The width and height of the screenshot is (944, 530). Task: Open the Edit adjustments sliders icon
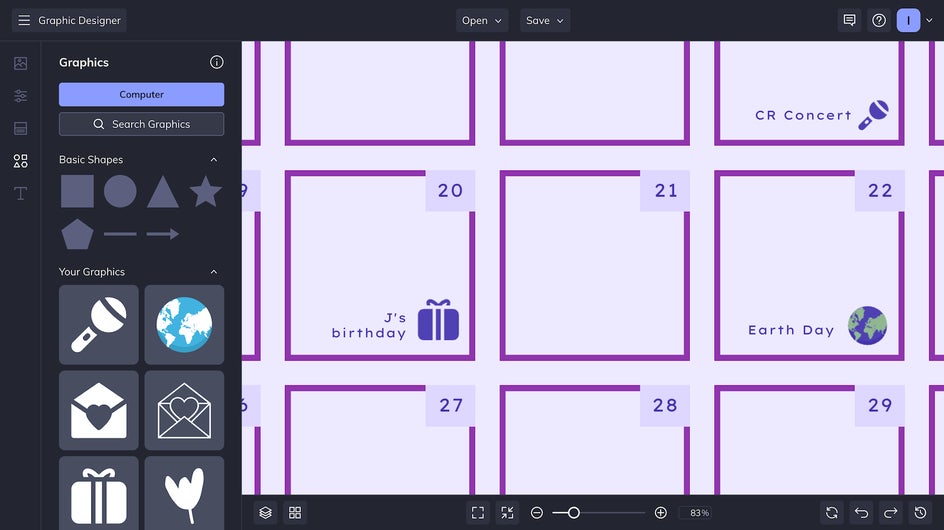coord(20,95)
